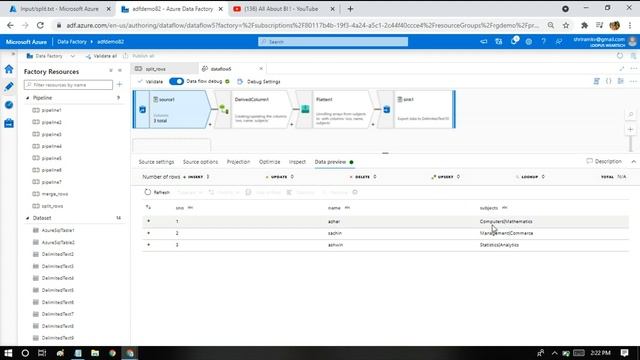Collapse the Pipeline tree section

(28, 98)
